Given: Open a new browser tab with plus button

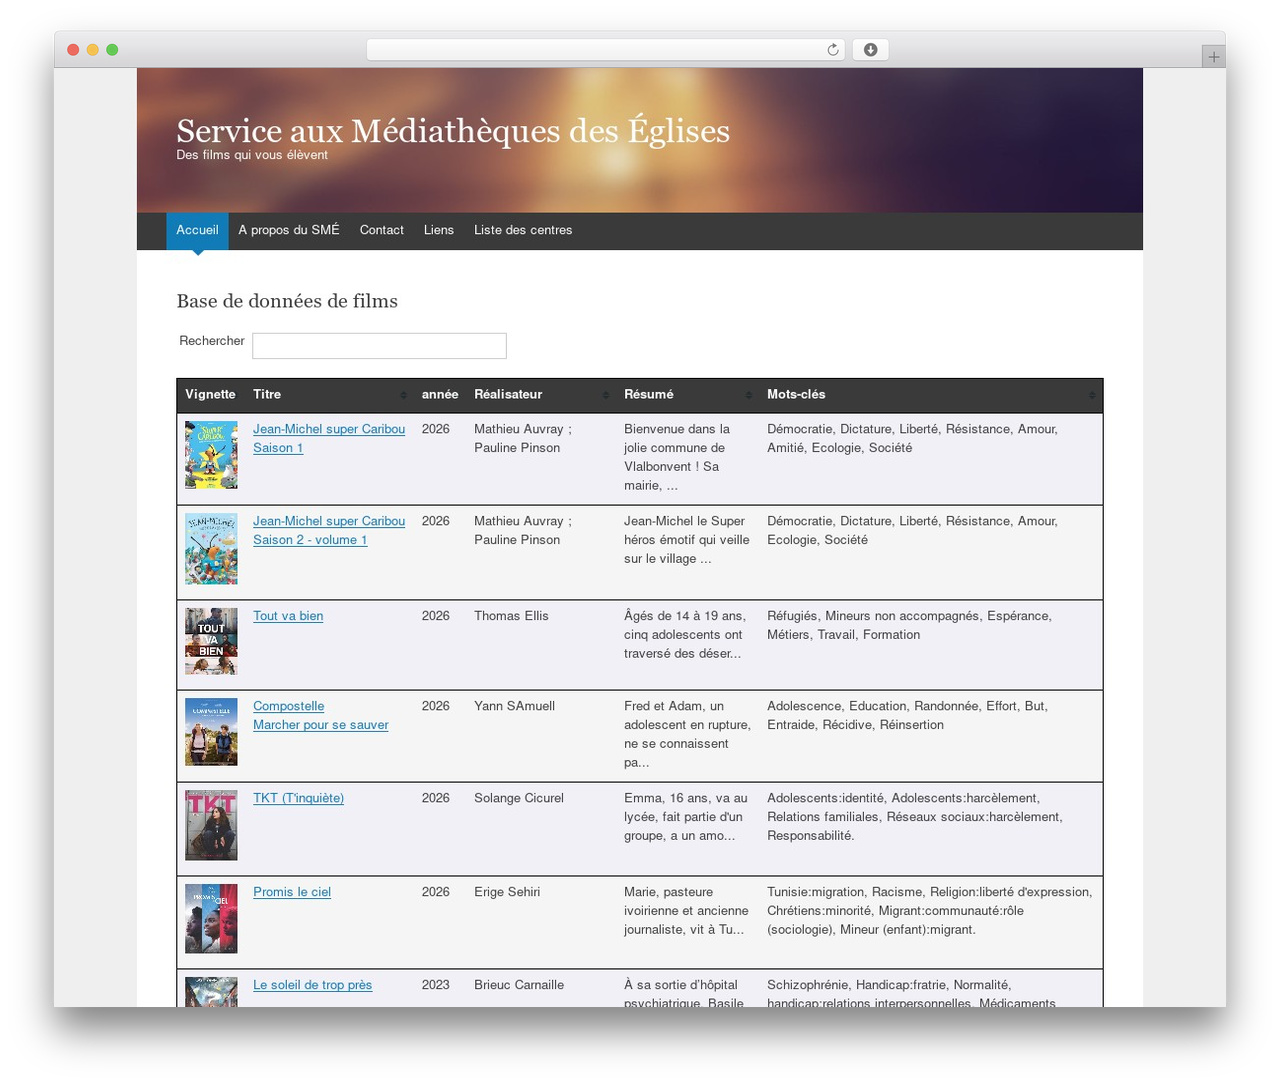Looking at the screenshot, I should pos(1213,57).
